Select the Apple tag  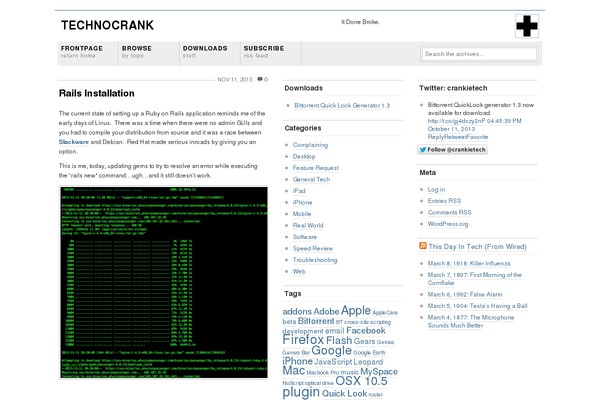(355, 310)
